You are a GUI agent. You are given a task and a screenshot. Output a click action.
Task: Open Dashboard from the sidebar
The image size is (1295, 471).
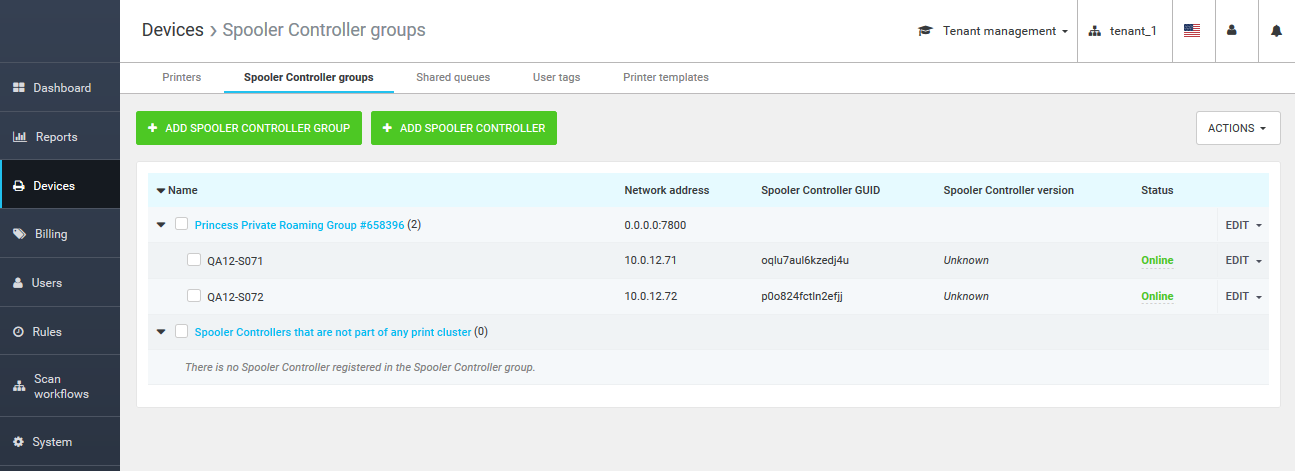tap(60, 88)
